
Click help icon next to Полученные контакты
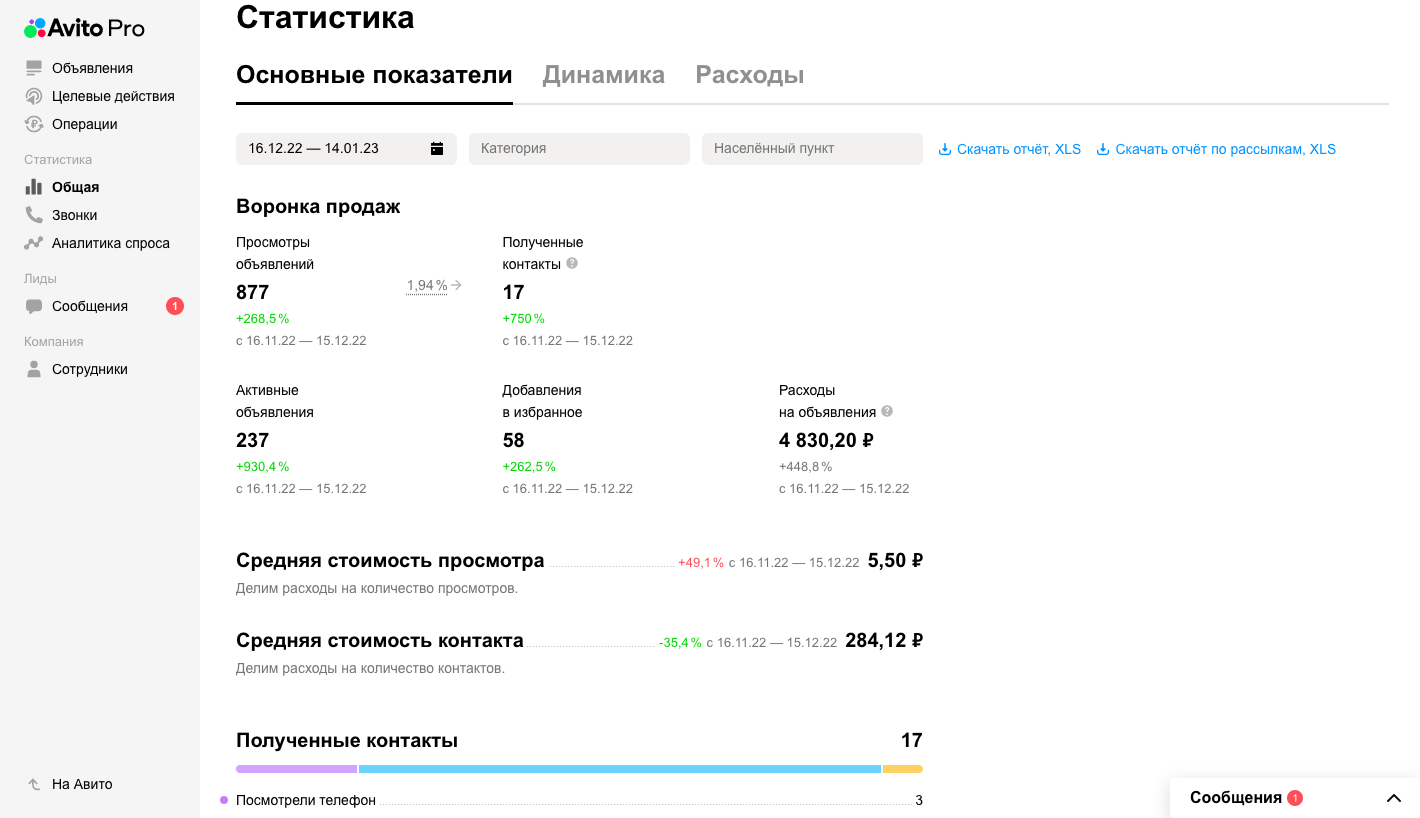tap(572, 264)
